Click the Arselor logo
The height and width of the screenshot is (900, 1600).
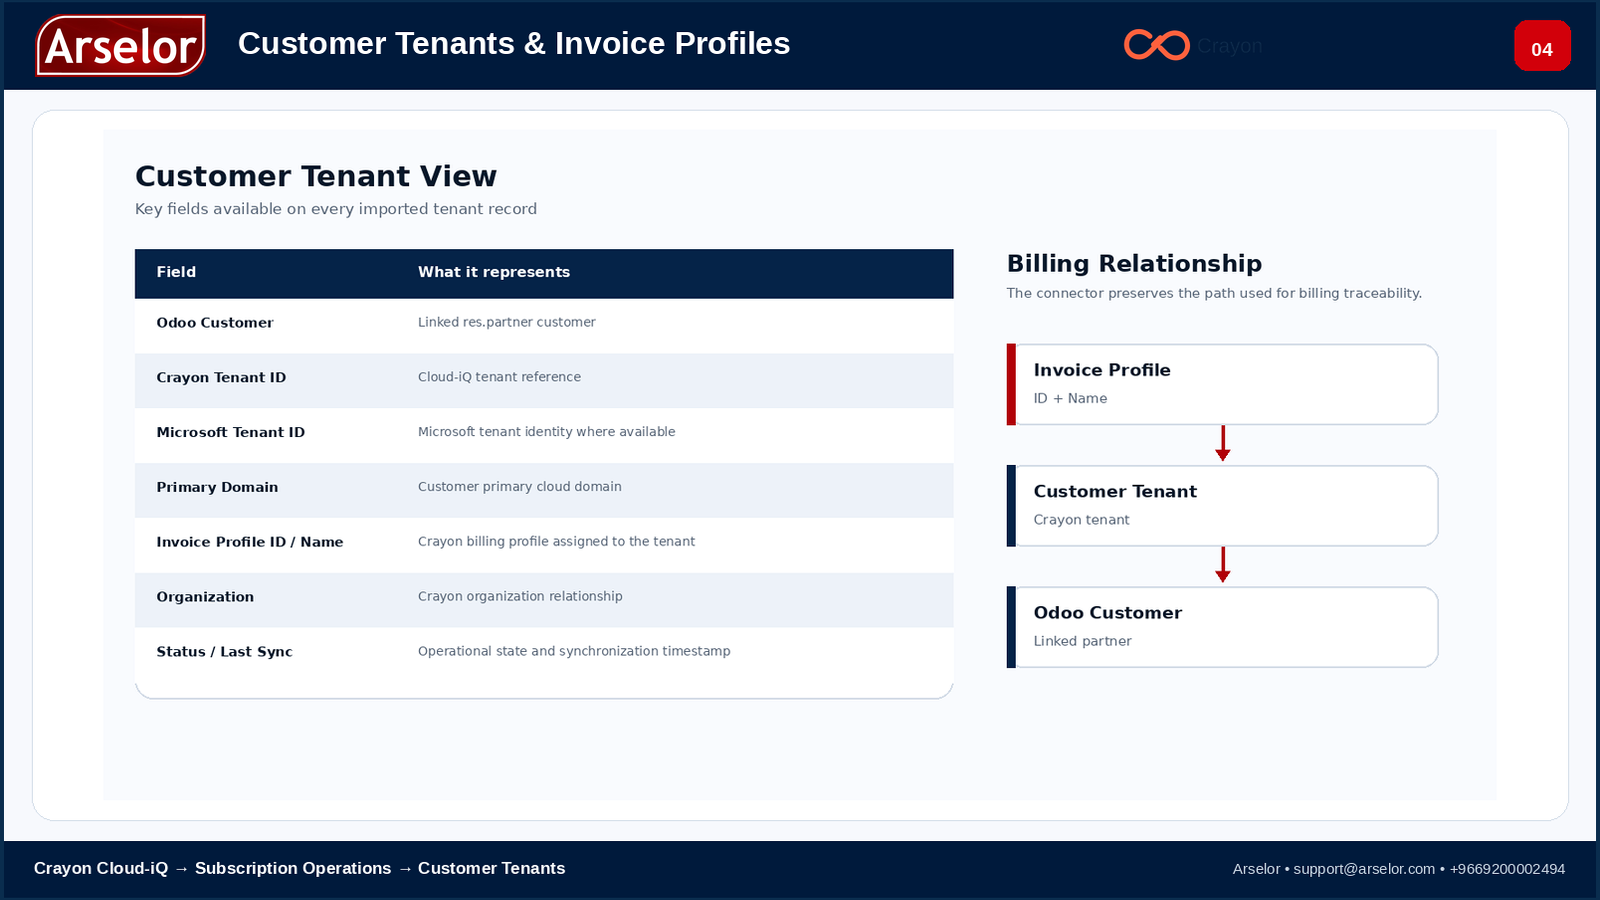[x=121, y=45]
